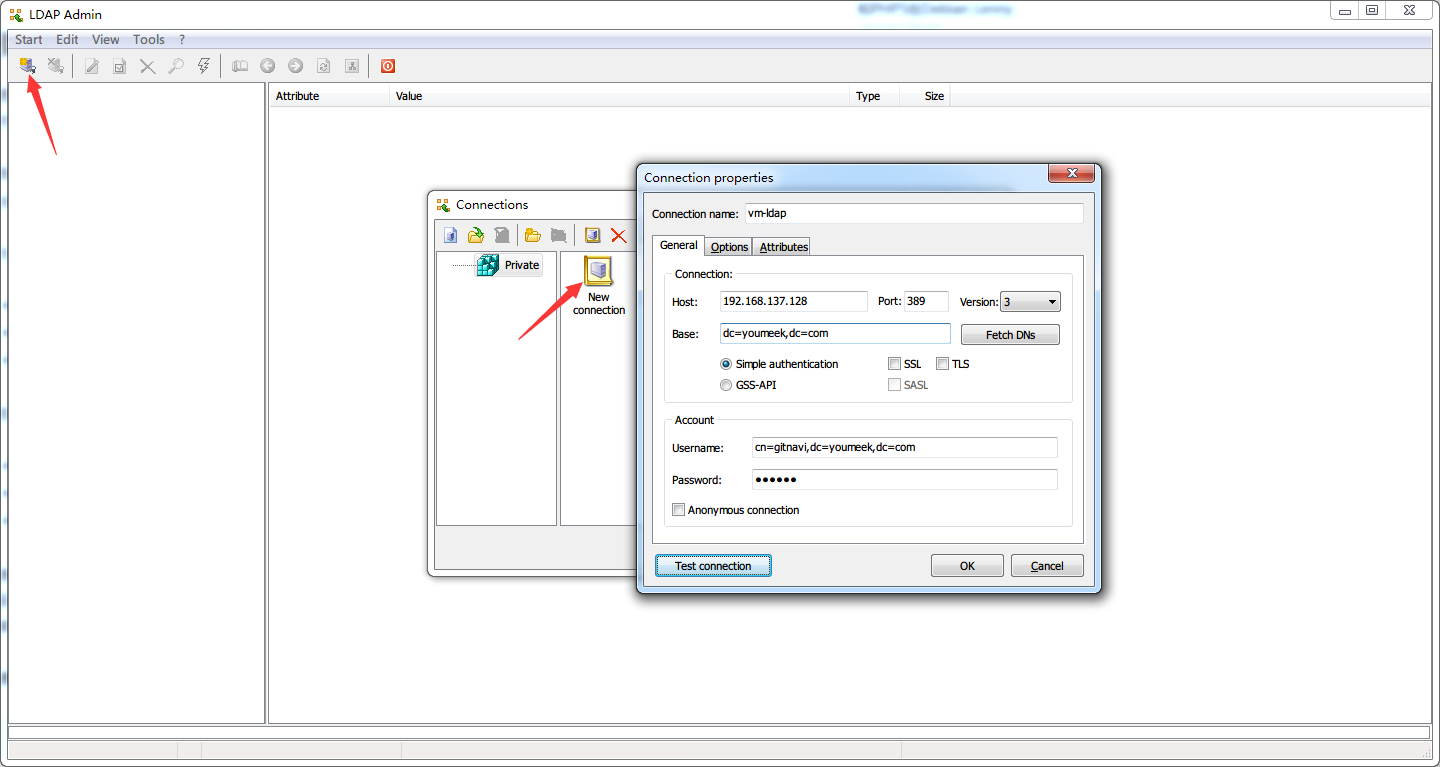Create a new connection in Connections dialog

(x=450, y=234)
